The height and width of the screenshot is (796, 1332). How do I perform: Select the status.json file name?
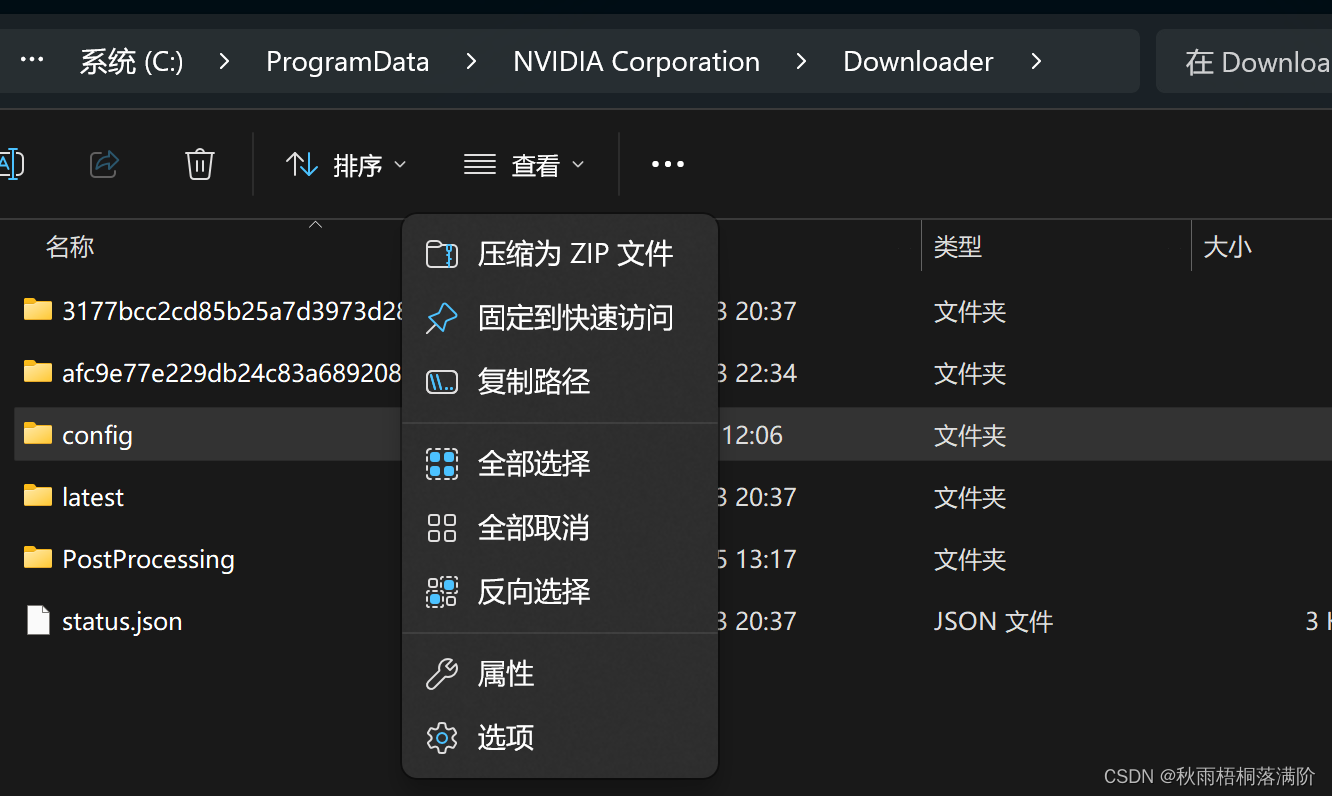[x=122, y=621]
